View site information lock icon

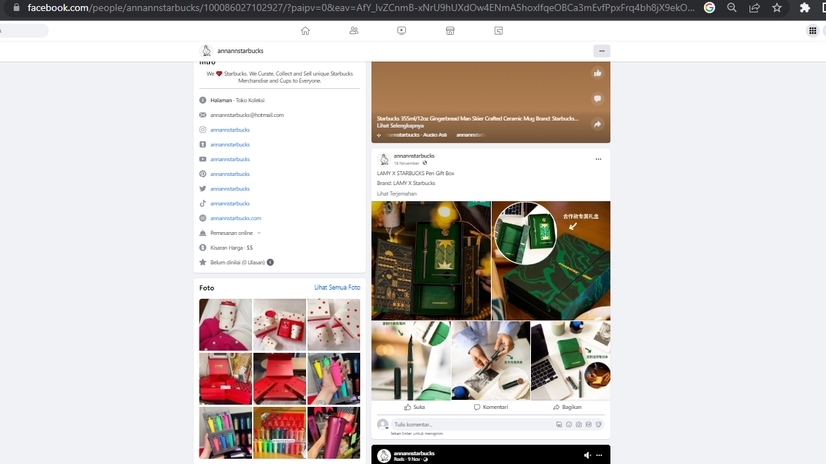(x=17, y=7)
